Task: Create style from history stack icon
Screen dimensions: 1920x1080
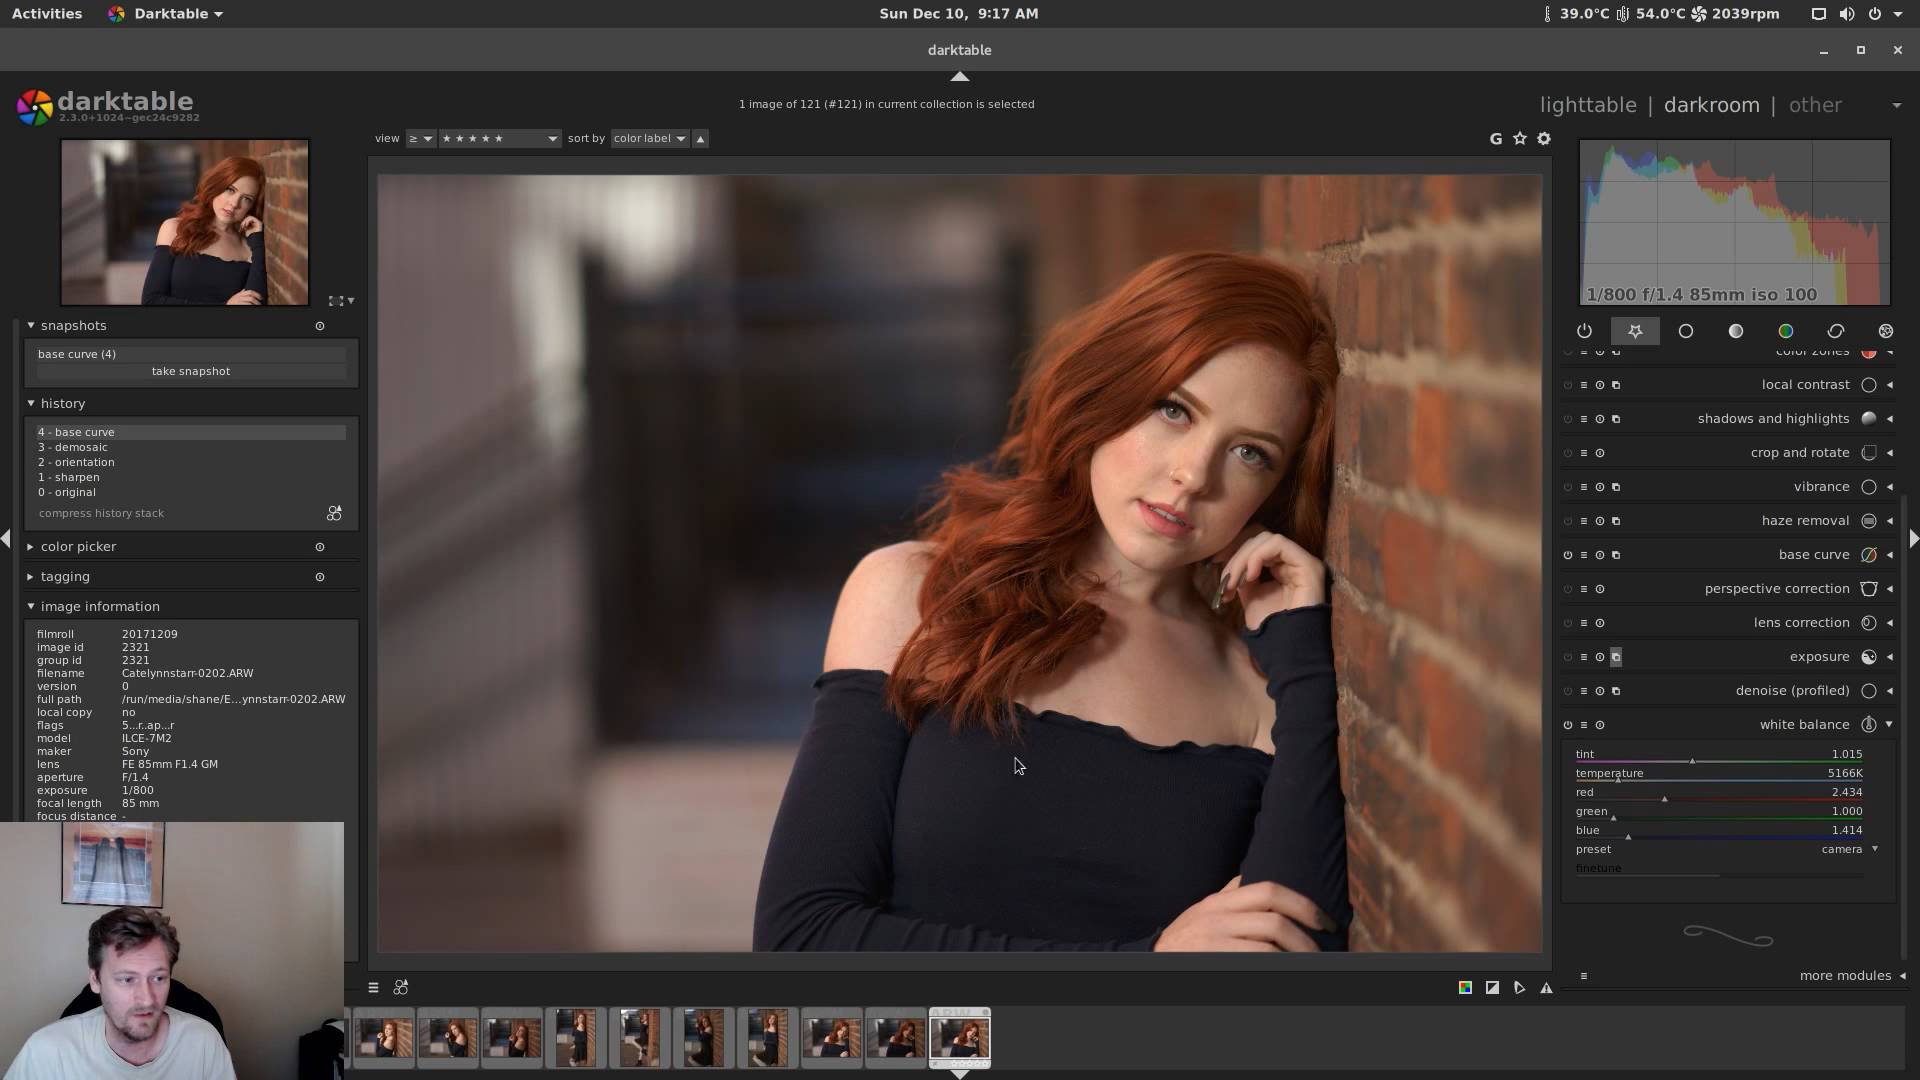Action: tap(334, 514)
